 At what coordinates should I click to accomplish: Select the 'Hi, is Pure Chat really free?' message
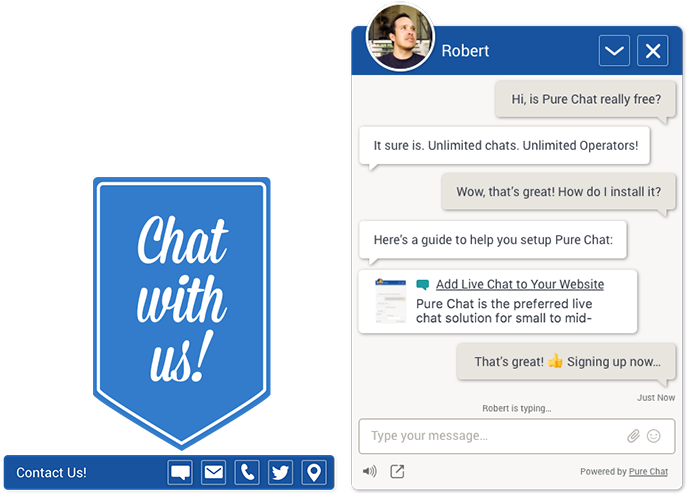click(x=586, y=100)
